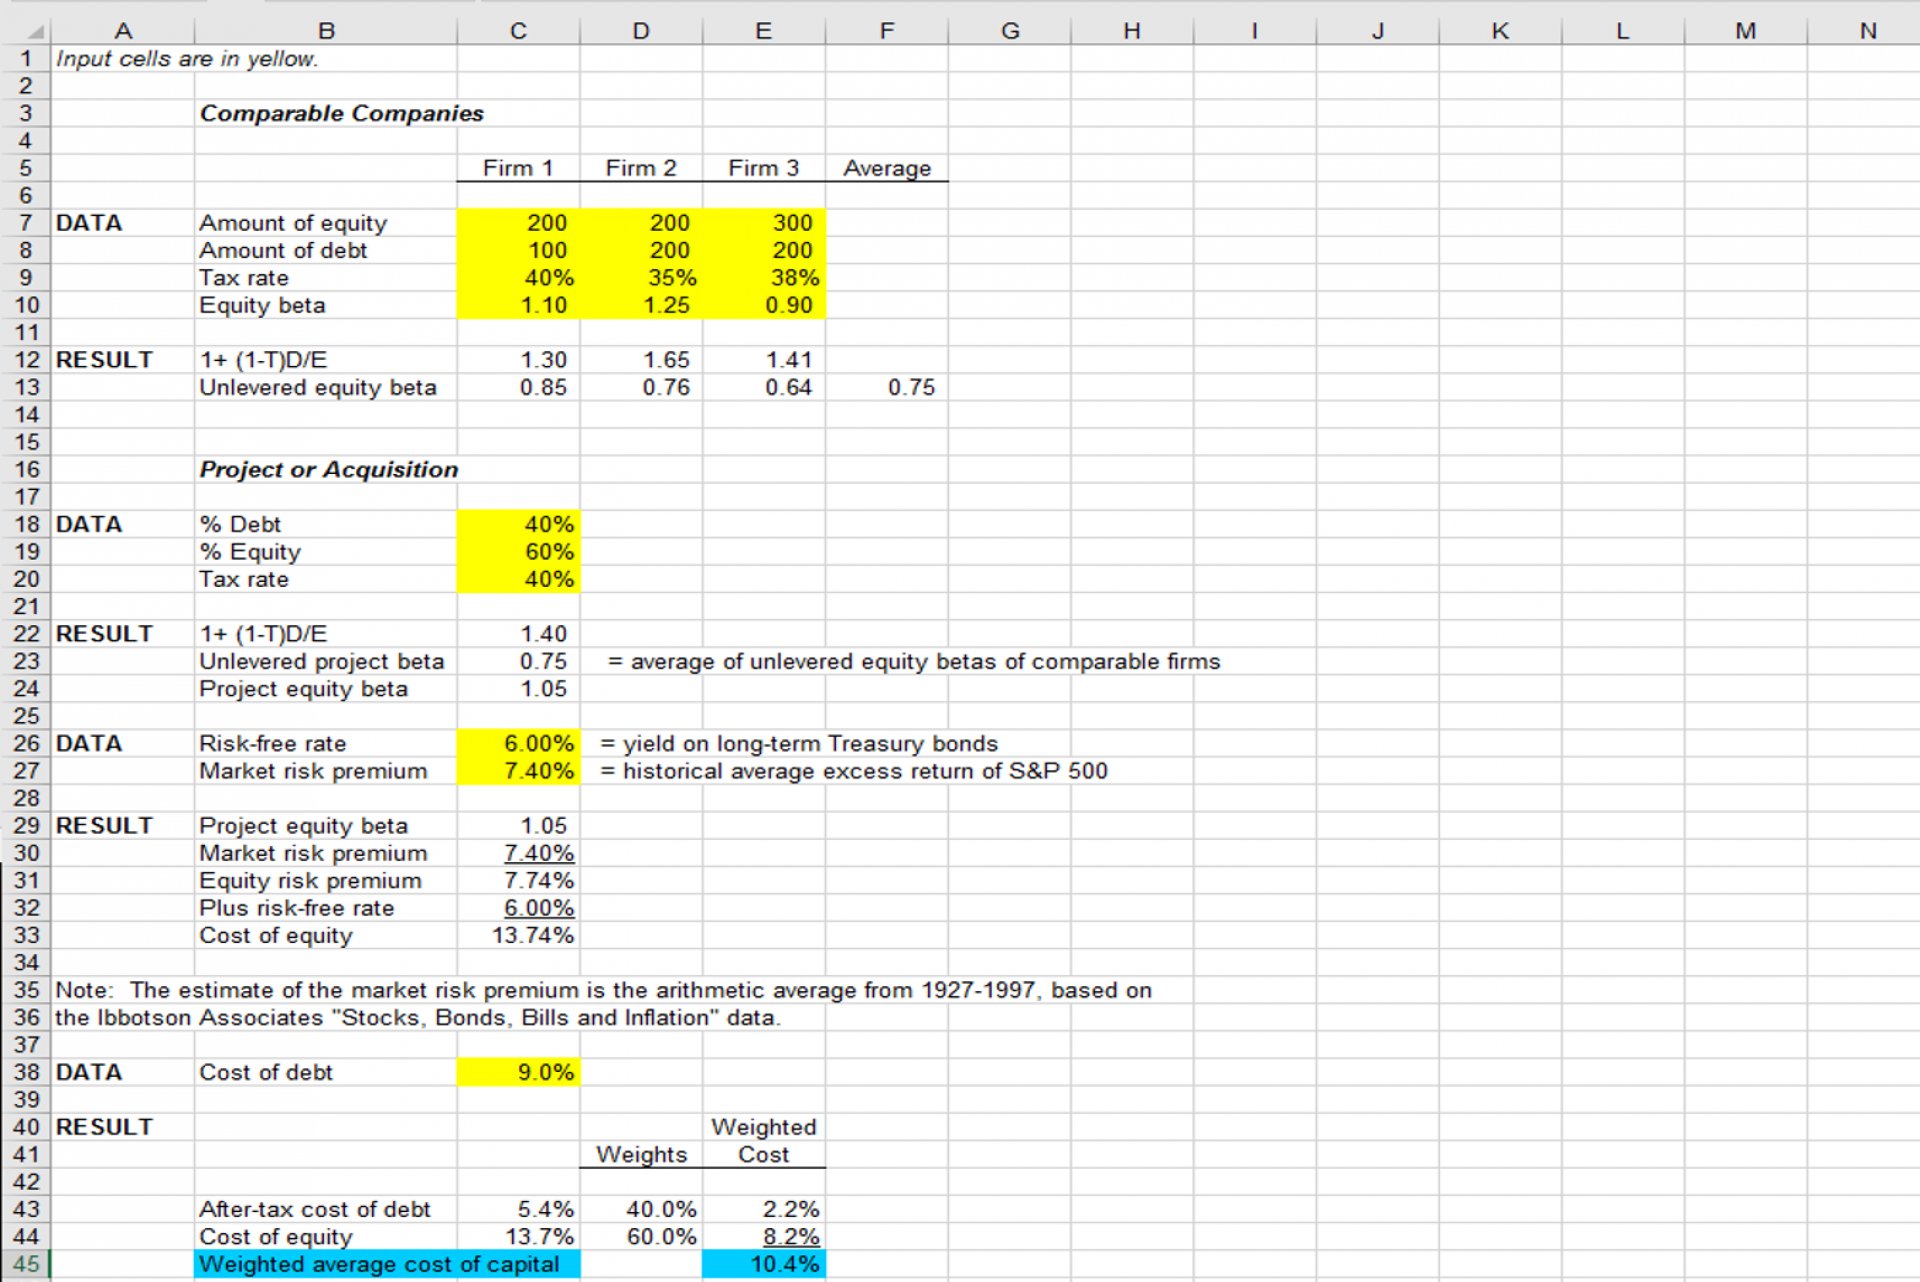The width and height of the screenshot is (1920, 1282).
Task: Select Risk-free rate input 6.00%
Action: (x=518, y=744)
